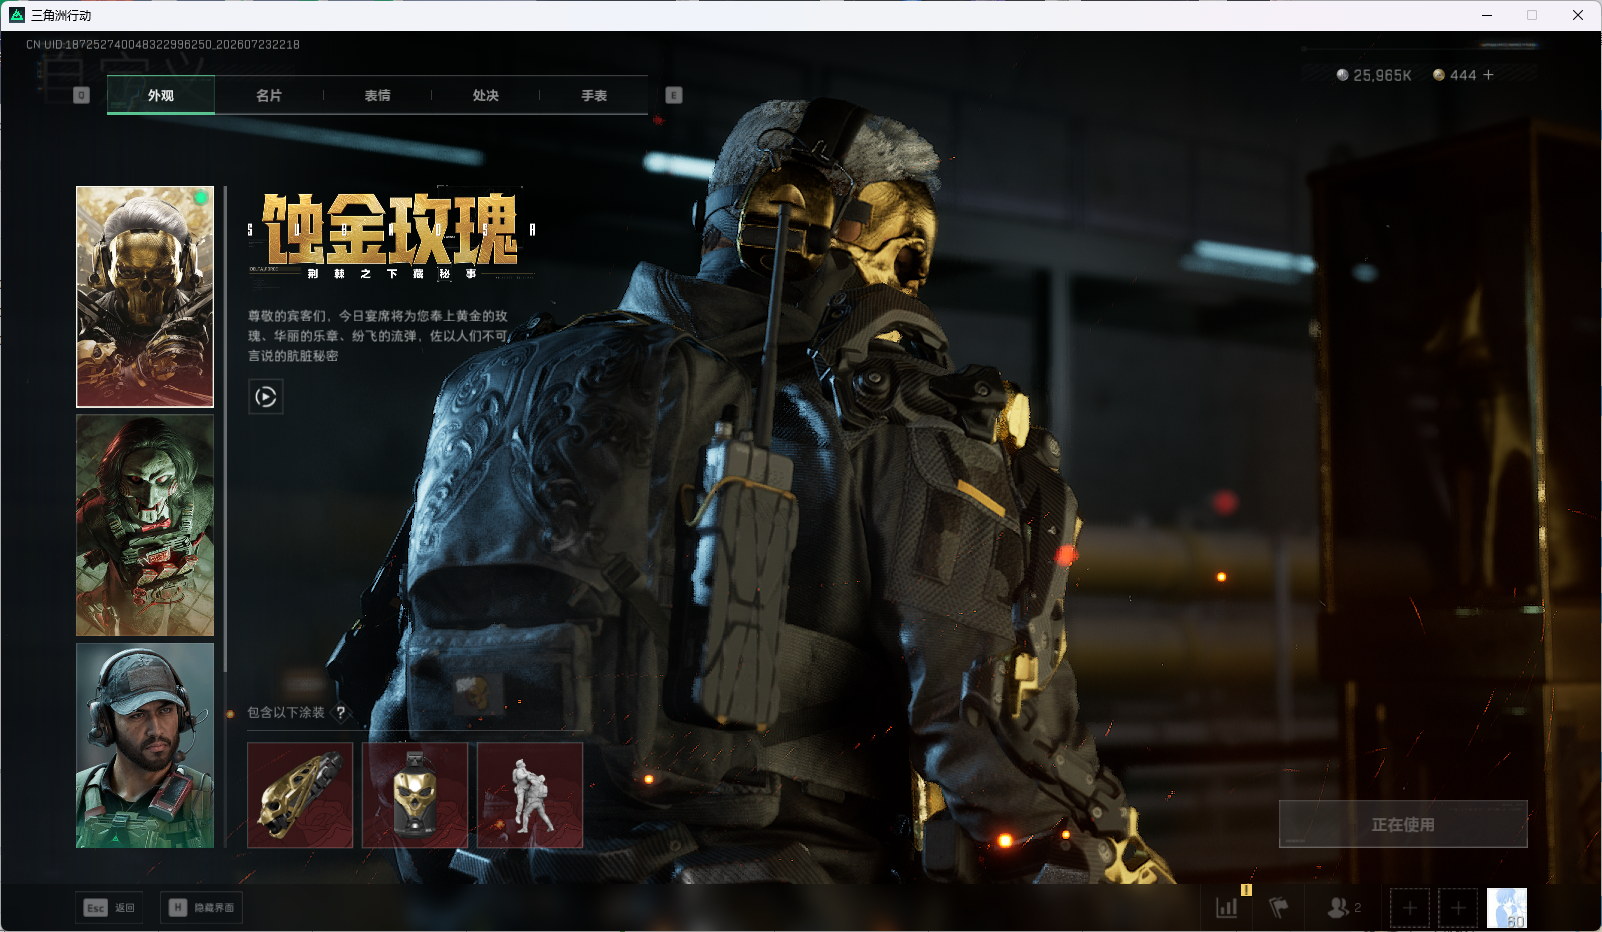This screenshot has width=1602, height=932.
Task: Select the golden knuckle weapon skin item
Action: pyautogui.click(x=300, y=795)
